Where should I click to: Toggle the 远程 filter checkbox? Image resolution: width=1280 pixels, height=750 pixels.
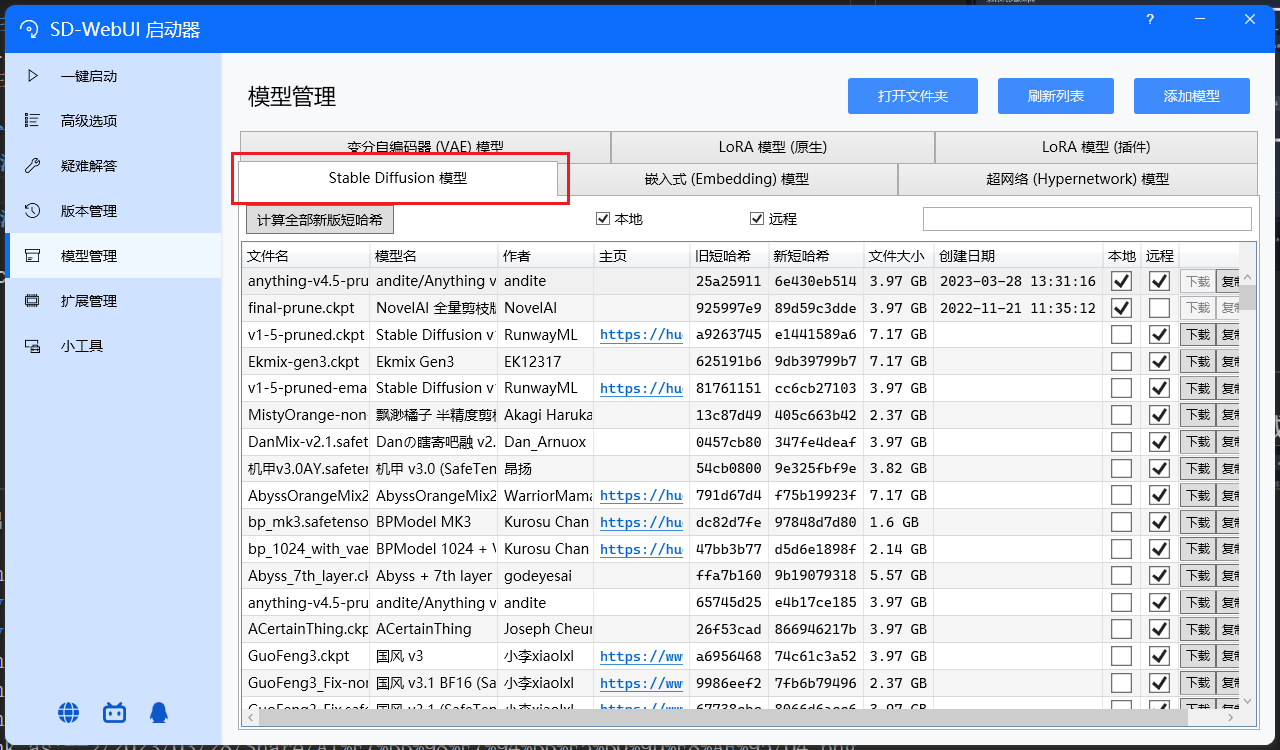point(757,219)
